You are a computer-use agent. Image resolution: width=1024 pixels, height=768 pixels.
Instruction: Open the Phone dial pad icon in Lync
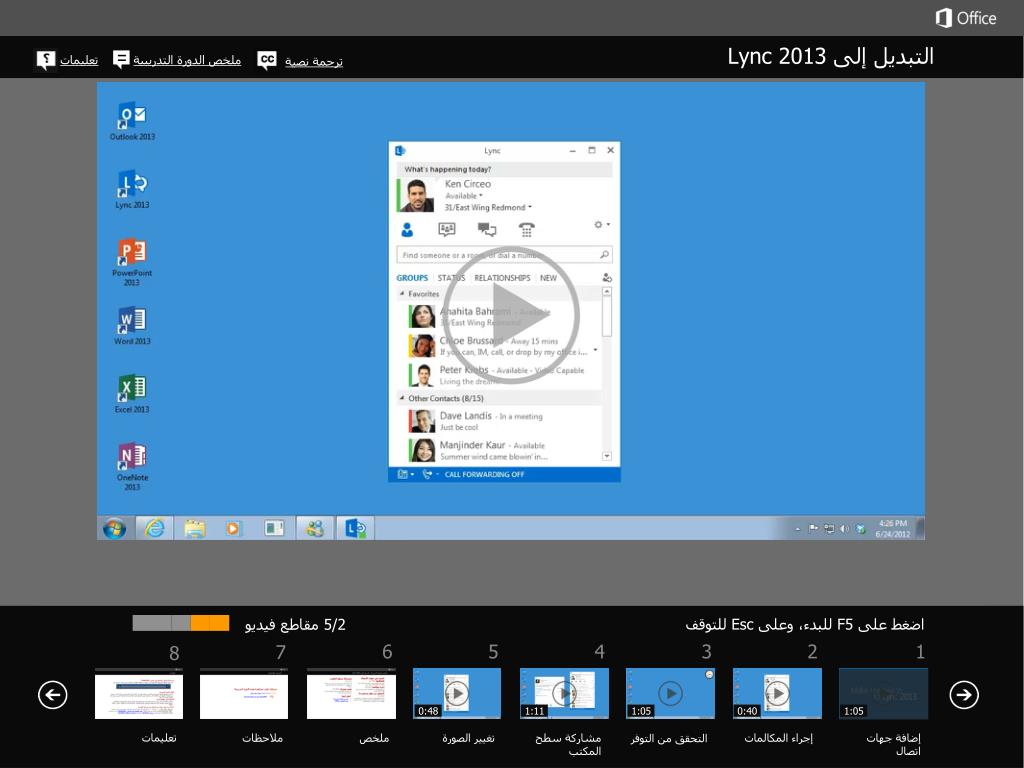(526, 229)
